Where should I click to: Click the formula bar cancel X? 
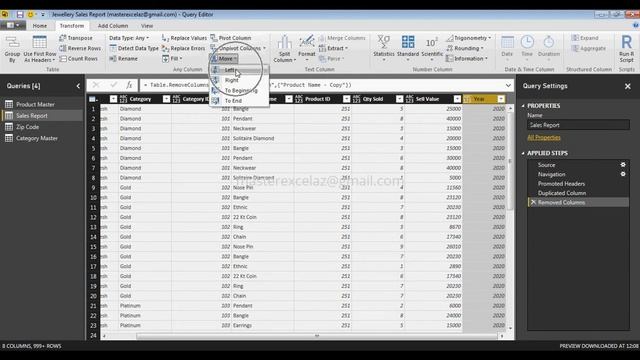point(96,85)
